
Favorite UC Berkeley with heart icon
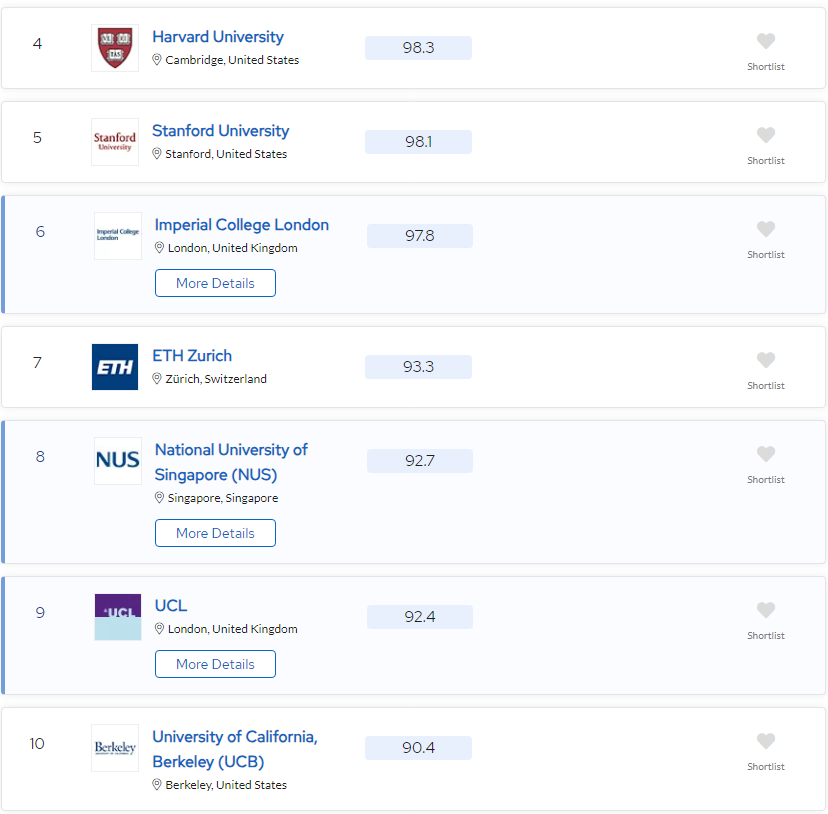click(x=765, y=741)
